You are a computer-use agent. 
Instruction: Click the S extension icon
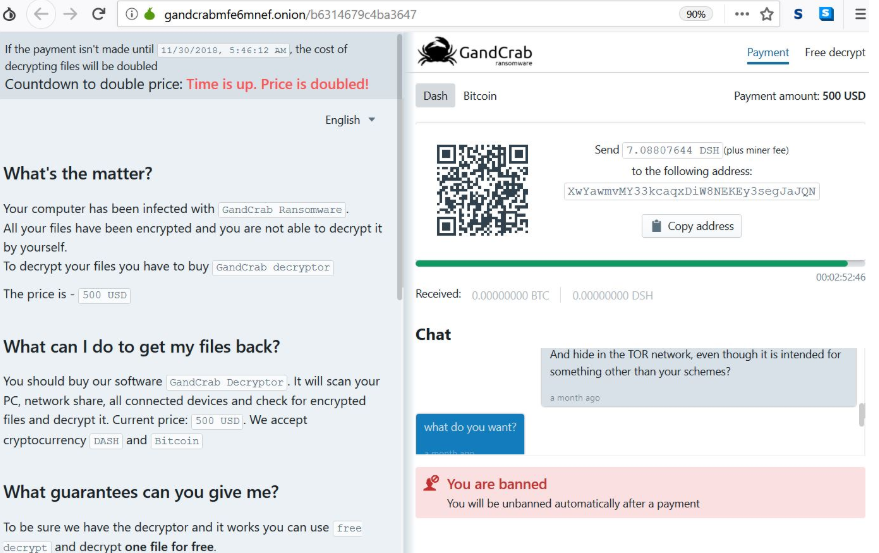(x=798, y=14)
